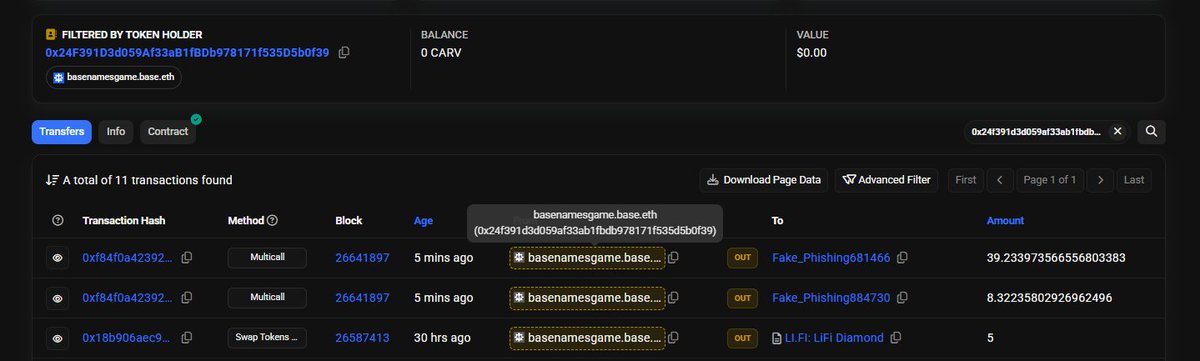Click basenamesgame.base.eth name tag under holder address

pyautogui.click(x=114, y=77)
